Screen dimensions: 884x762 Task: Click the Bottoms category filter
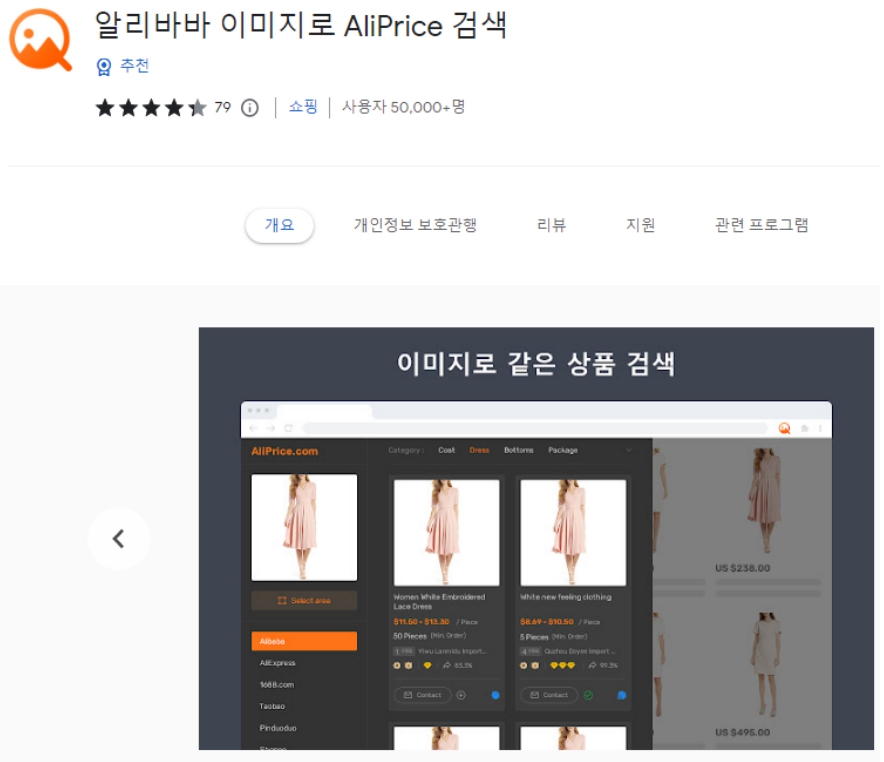[519, 450]
